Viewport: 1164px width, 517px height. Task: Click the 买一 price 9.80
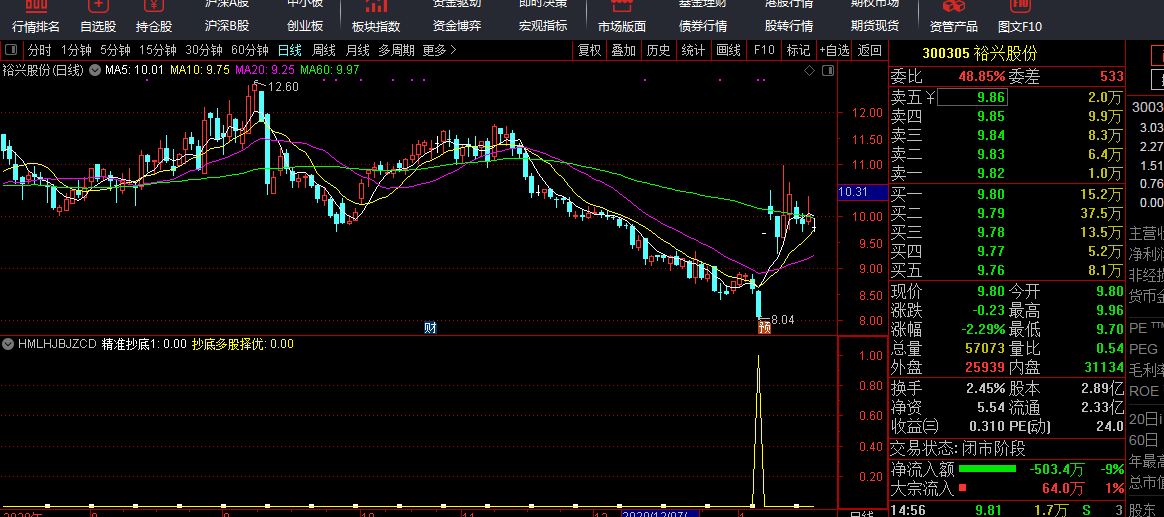coord(991,195)
